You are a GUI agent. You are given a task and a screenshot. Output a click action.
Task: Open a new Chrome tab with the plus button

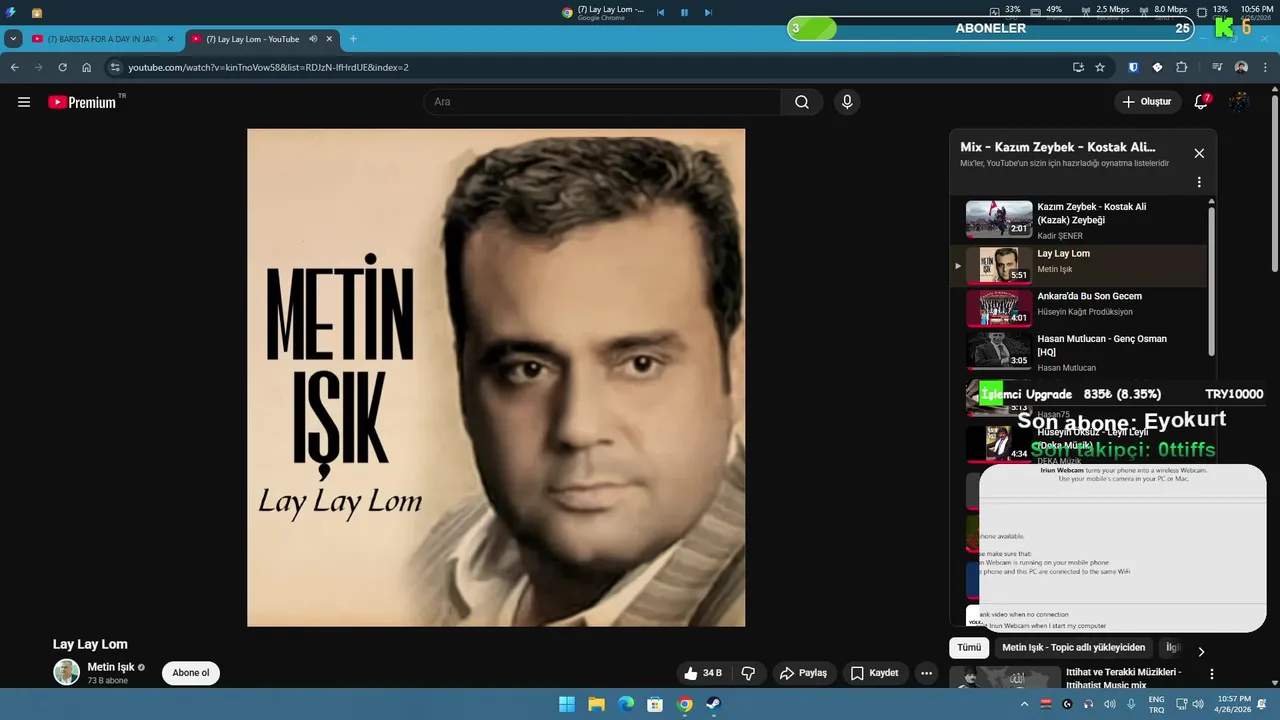(x=353, y=39)
